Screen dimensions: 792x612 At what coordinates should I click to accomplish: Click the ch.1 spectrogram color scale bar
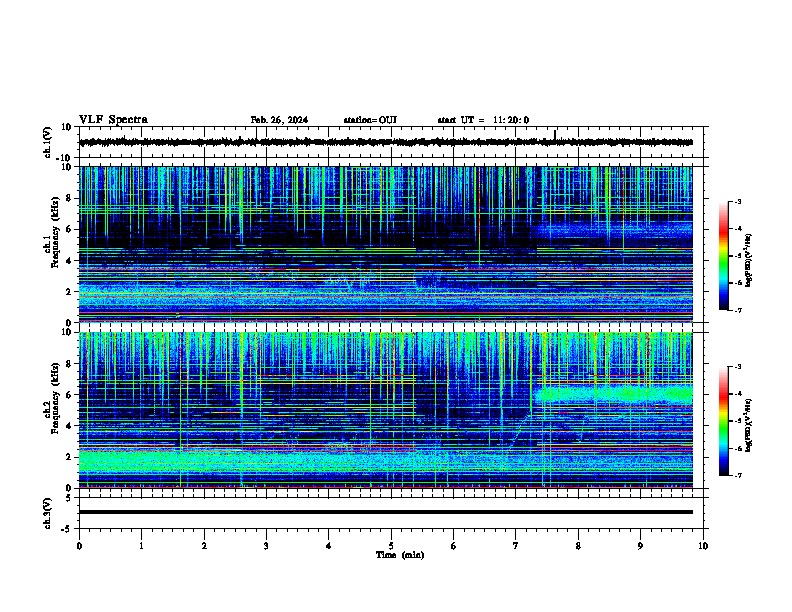(x=723, y=256)
